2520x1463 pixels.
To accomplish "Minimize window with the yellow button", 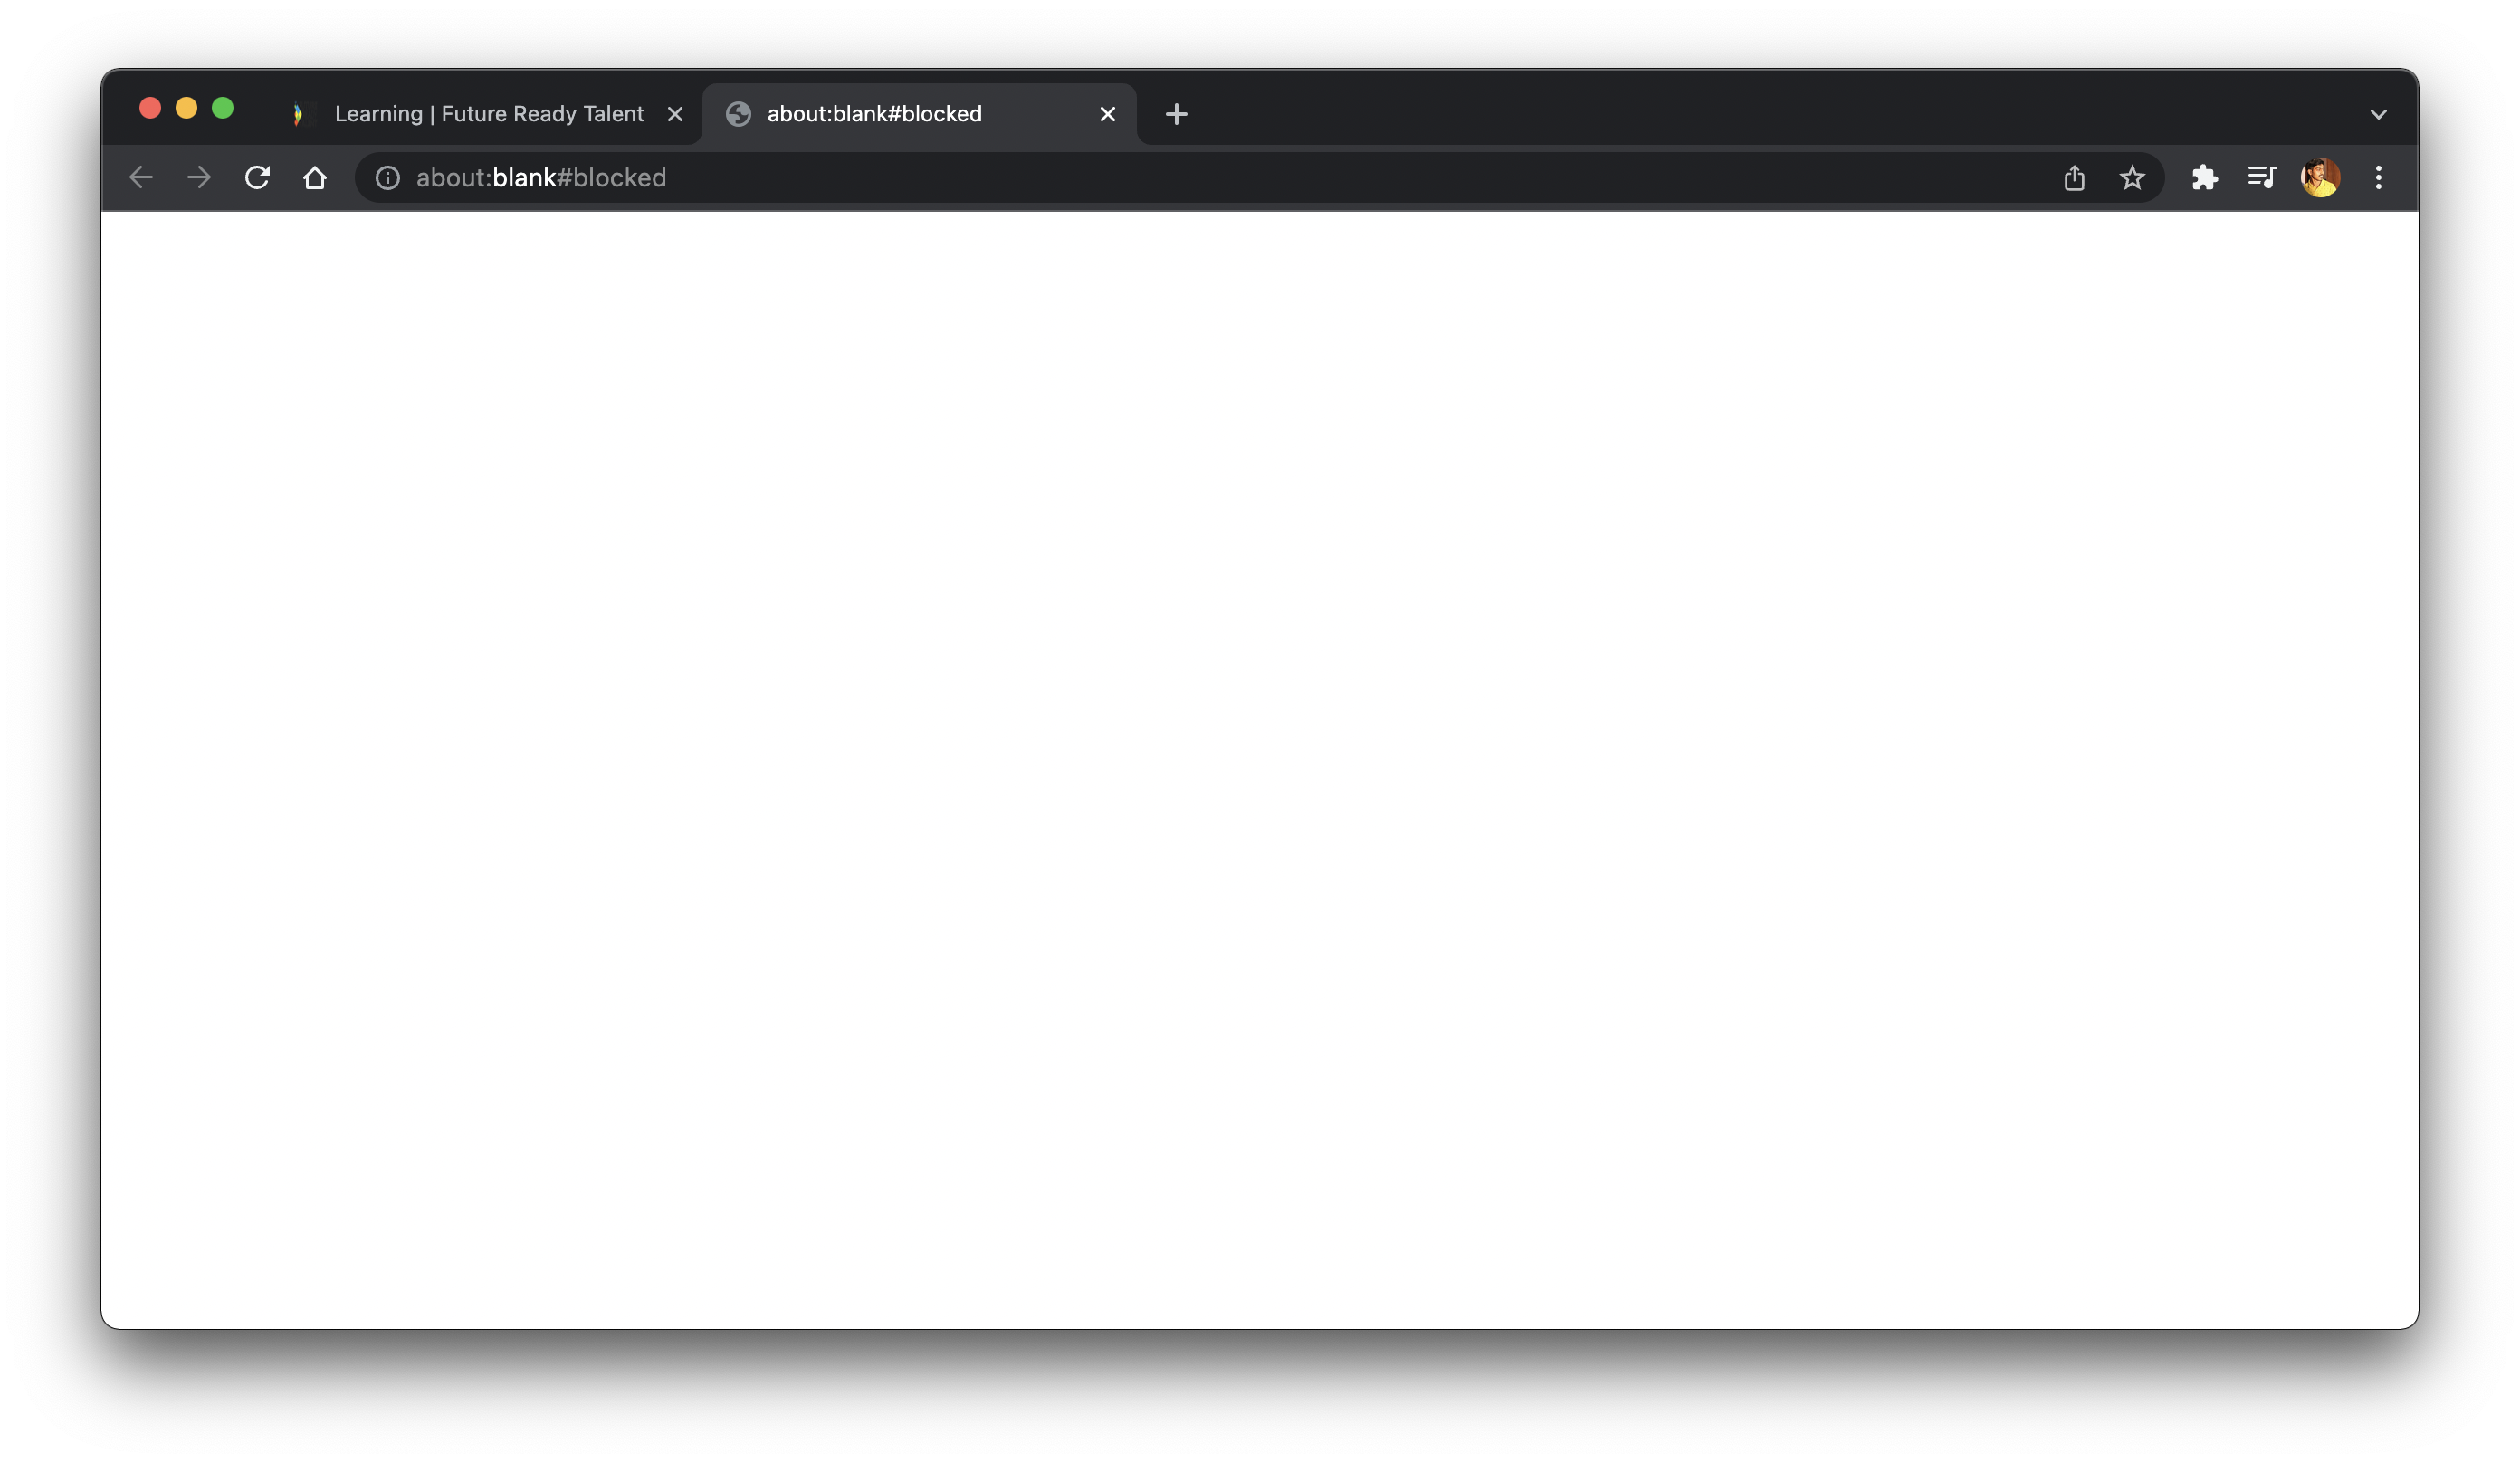I will pyautogui.click(x=186, y=108).
